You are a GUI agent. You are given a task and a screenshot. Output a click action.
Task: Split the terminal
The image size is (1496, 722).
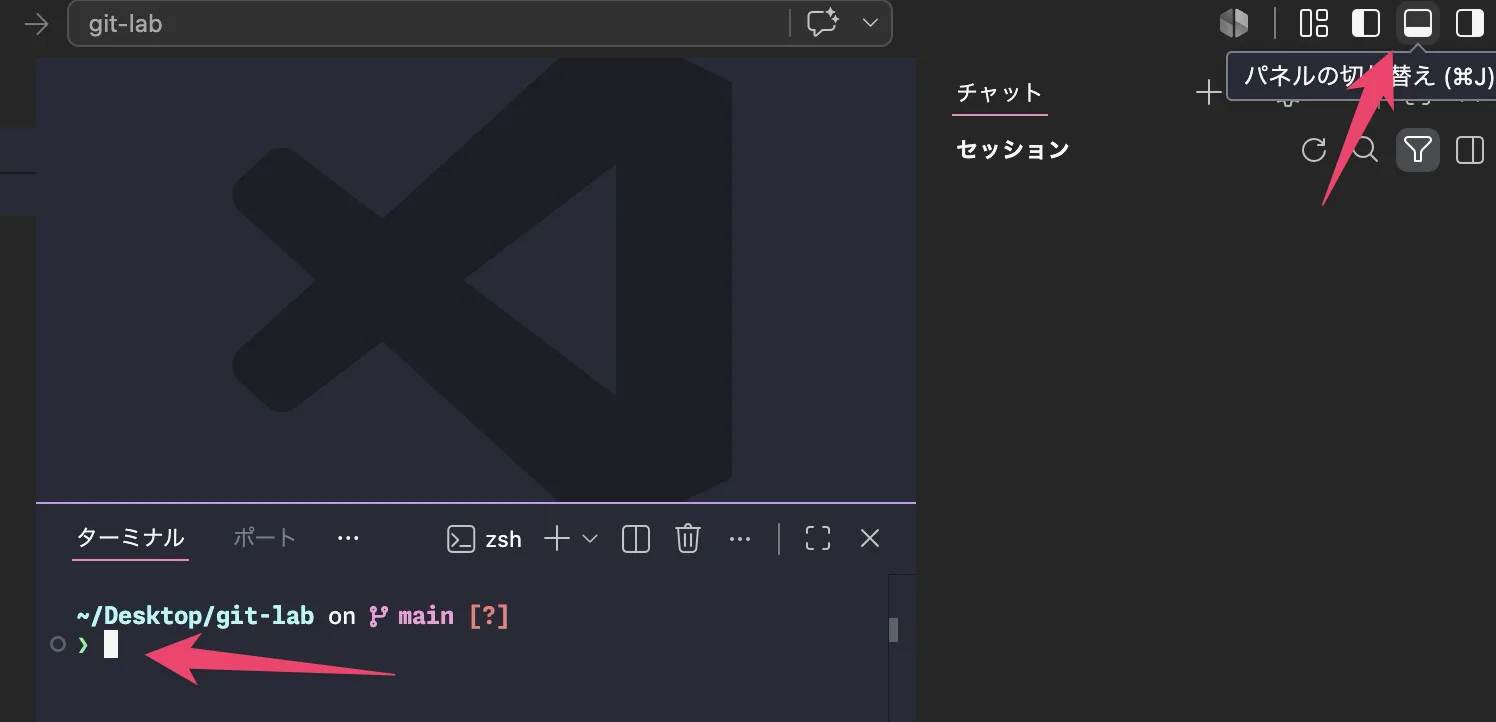click(636, 539)
